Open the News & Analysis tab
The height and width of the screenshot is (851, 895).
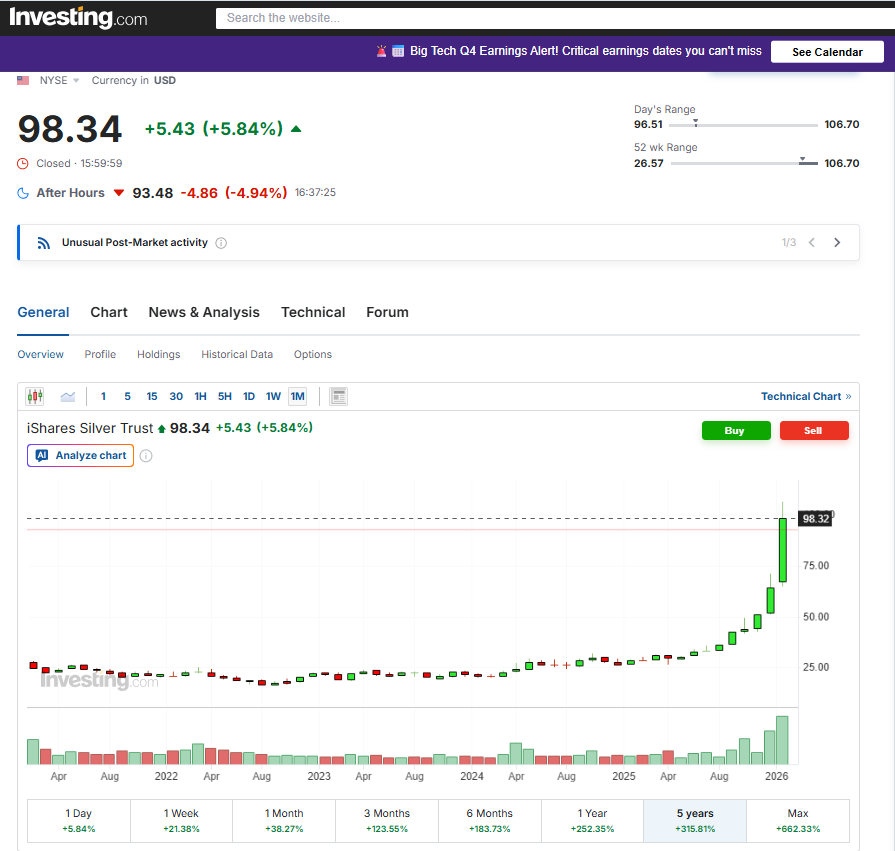coord(204,312)
